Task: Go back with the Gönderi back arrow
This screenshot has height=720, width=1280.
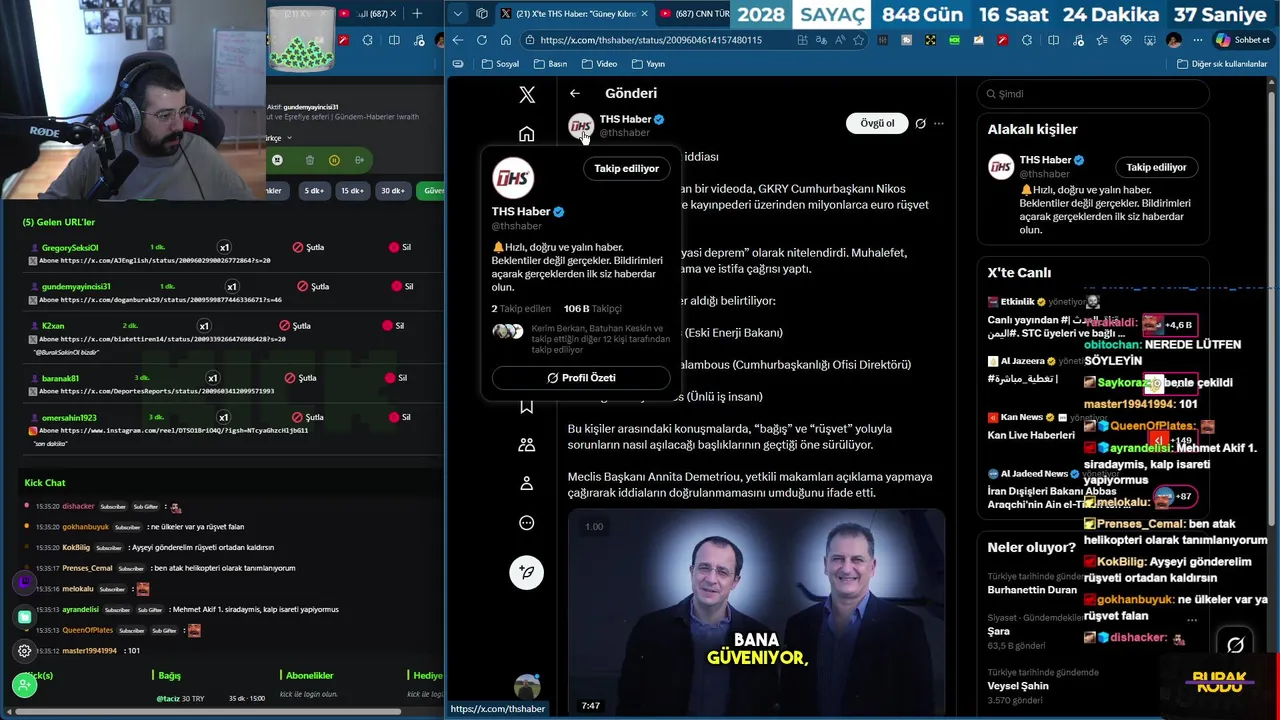Action: pos(575,93)
